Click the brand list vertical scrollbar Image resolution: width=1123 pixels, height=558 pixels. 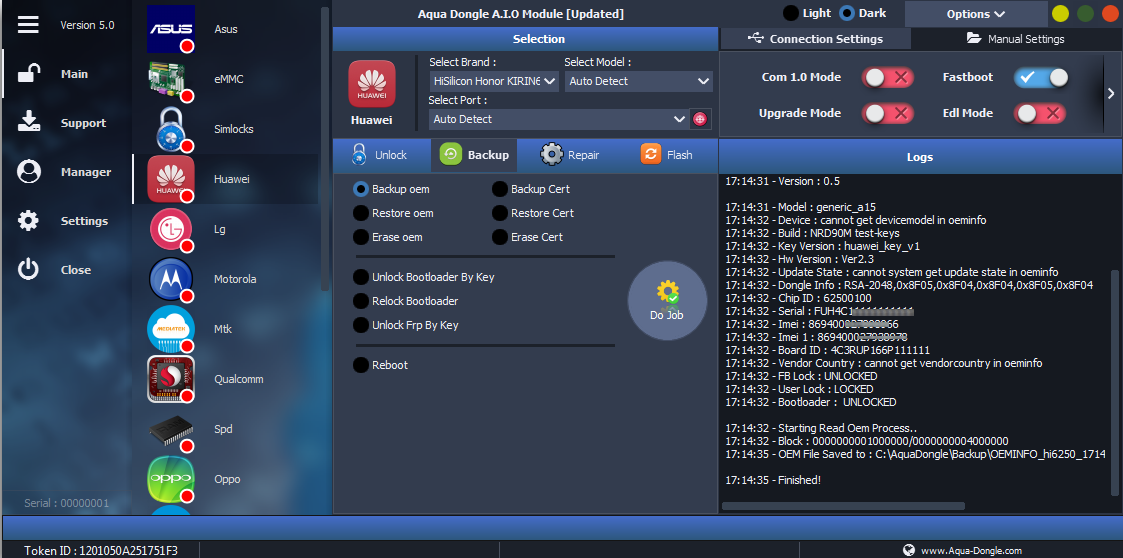coord(325,148)
